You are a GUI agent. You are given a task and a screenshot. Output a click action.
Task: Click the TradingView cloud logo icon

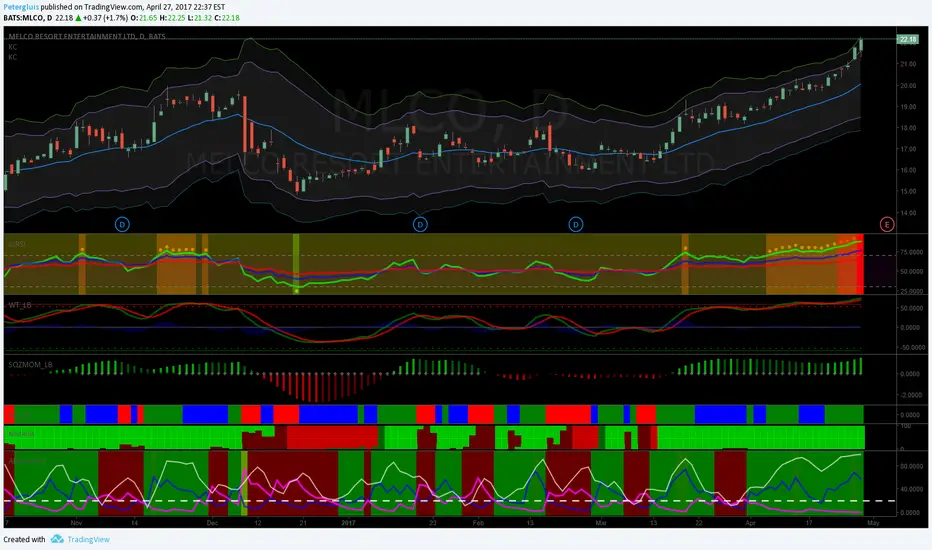coord(57,539)
